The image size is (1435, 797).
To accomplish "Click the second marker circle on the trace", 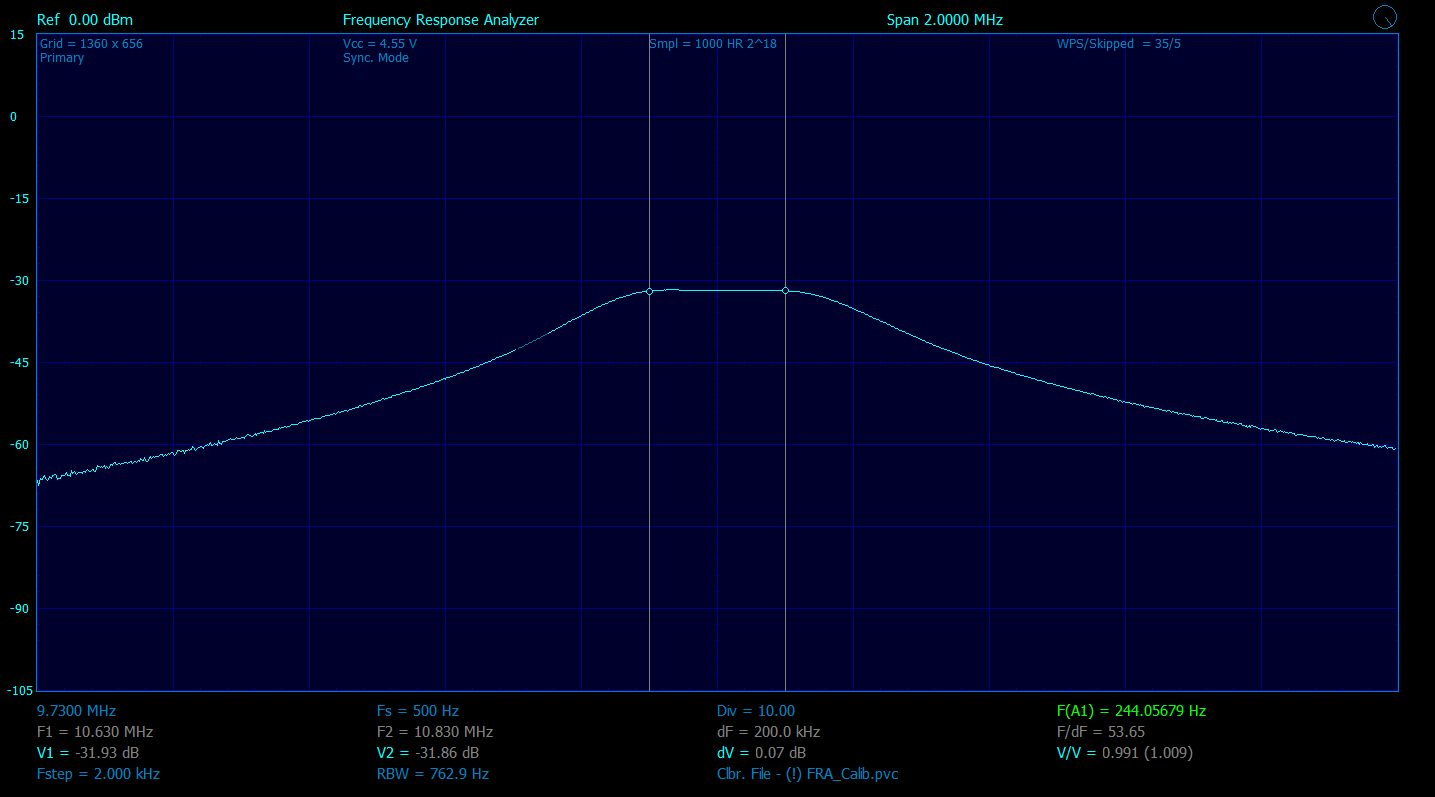I will click(x=785, y=291).
